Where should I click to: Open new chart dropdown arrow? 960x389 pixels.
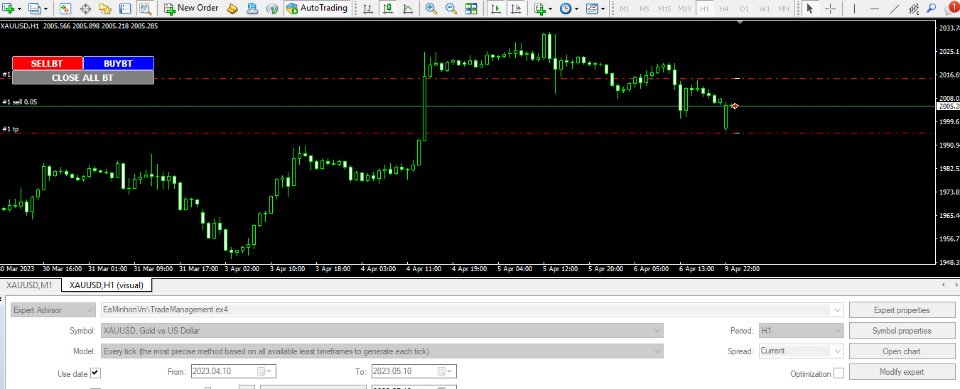pos(20,9)
